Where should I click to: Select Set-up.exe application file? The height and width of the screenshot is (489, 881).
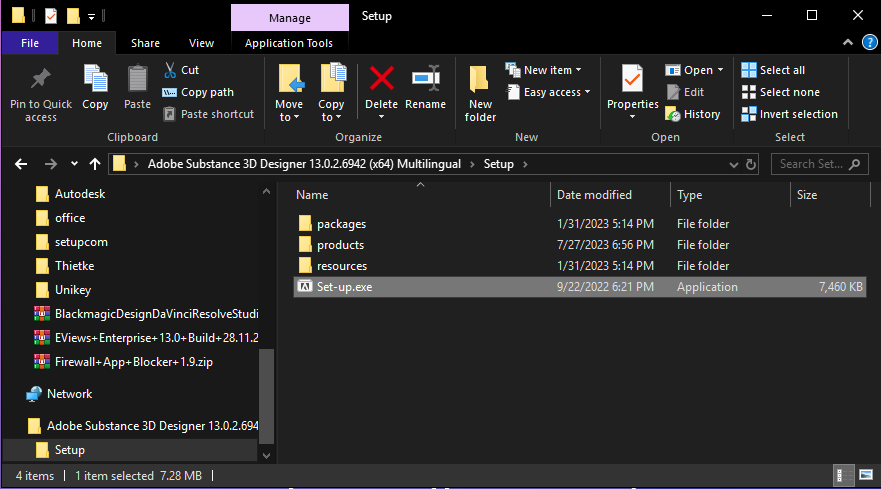click(x=579, y=287)
